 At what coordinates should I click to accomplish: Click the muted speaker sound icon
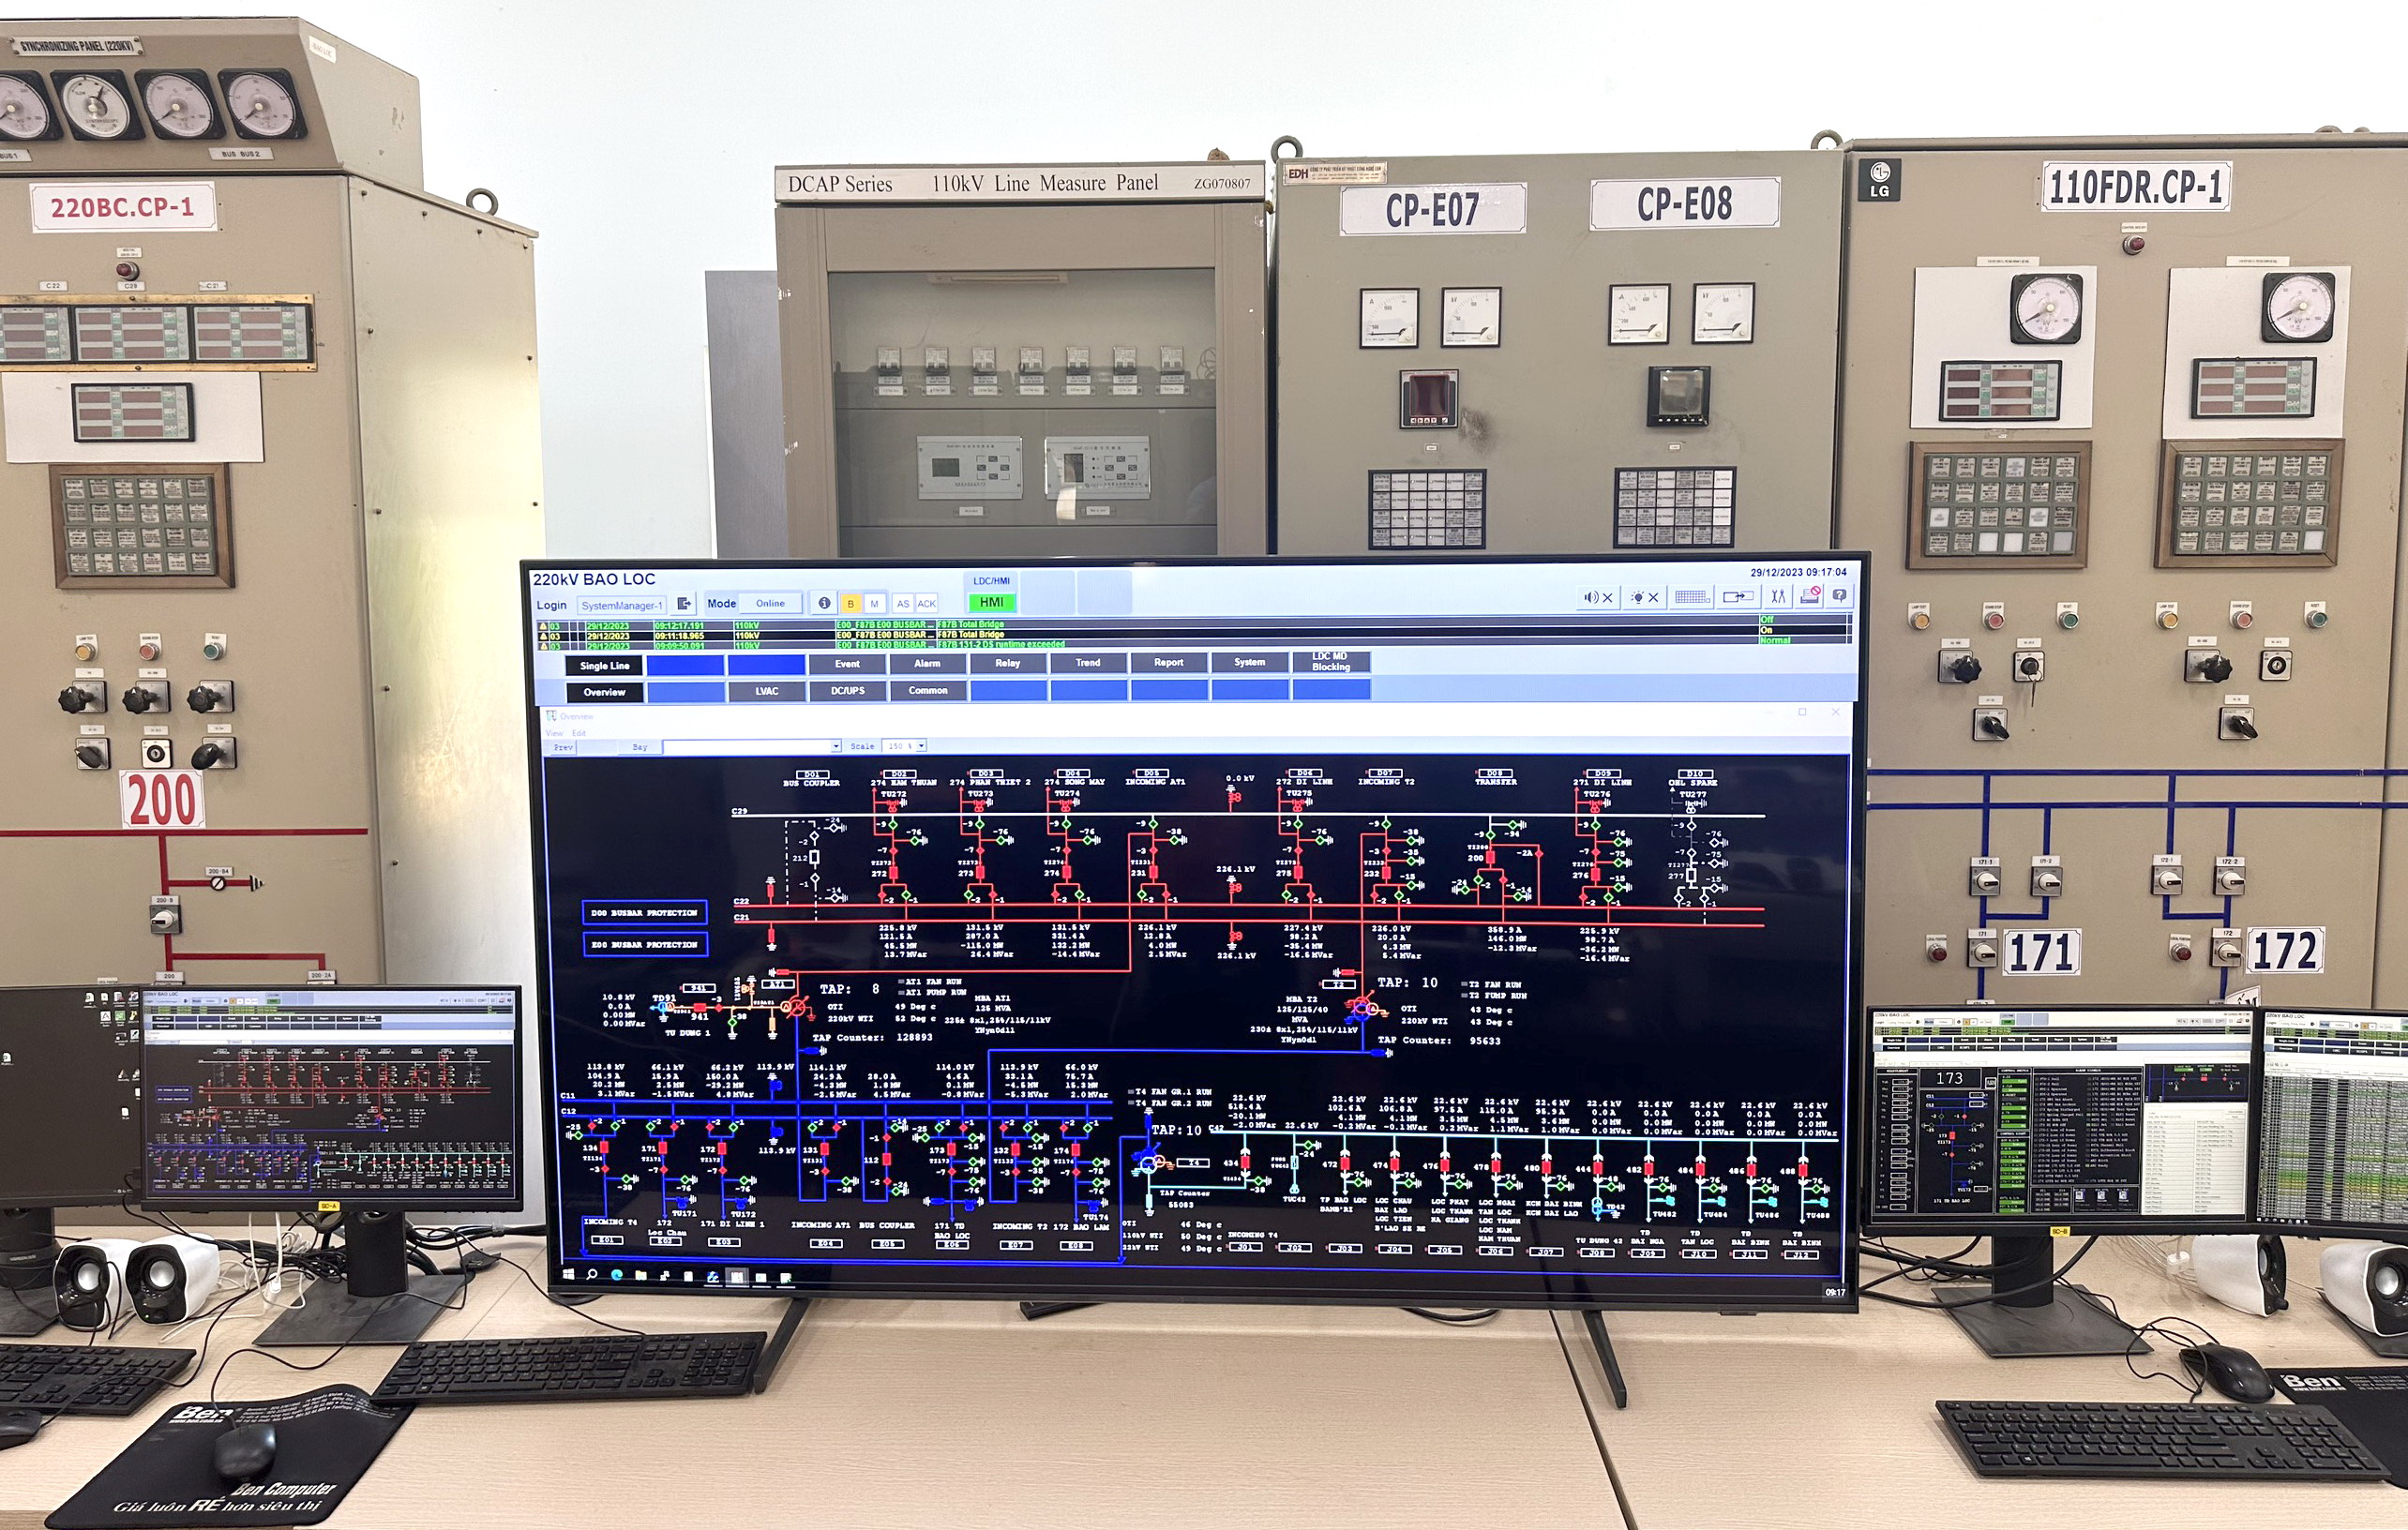(x=1598, y=597)
